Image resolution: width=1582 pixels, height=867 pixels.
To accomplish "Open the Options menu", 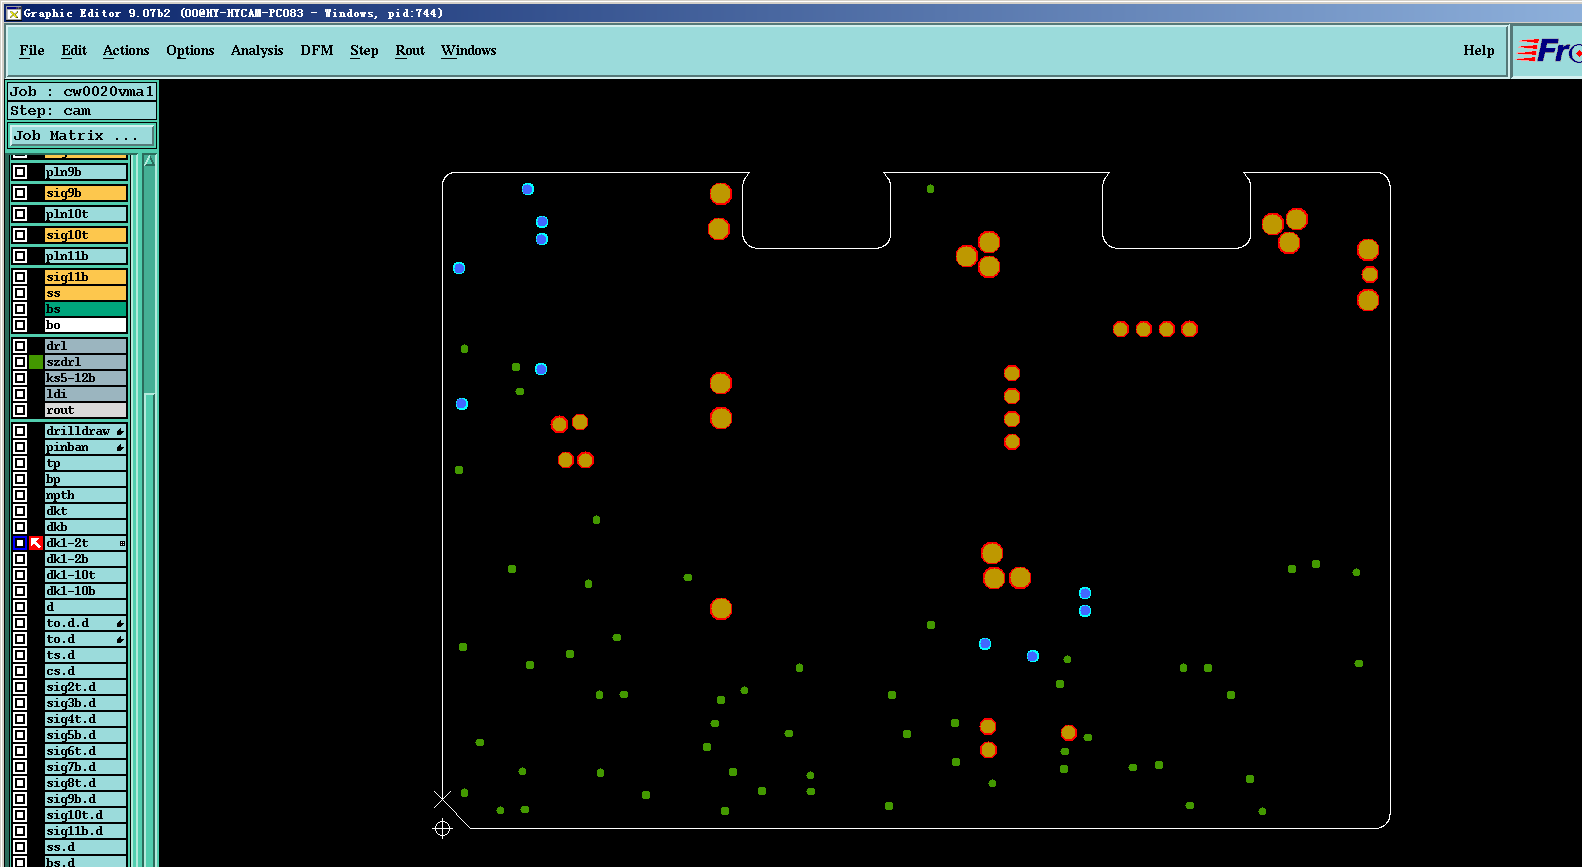I will [190, 50].
